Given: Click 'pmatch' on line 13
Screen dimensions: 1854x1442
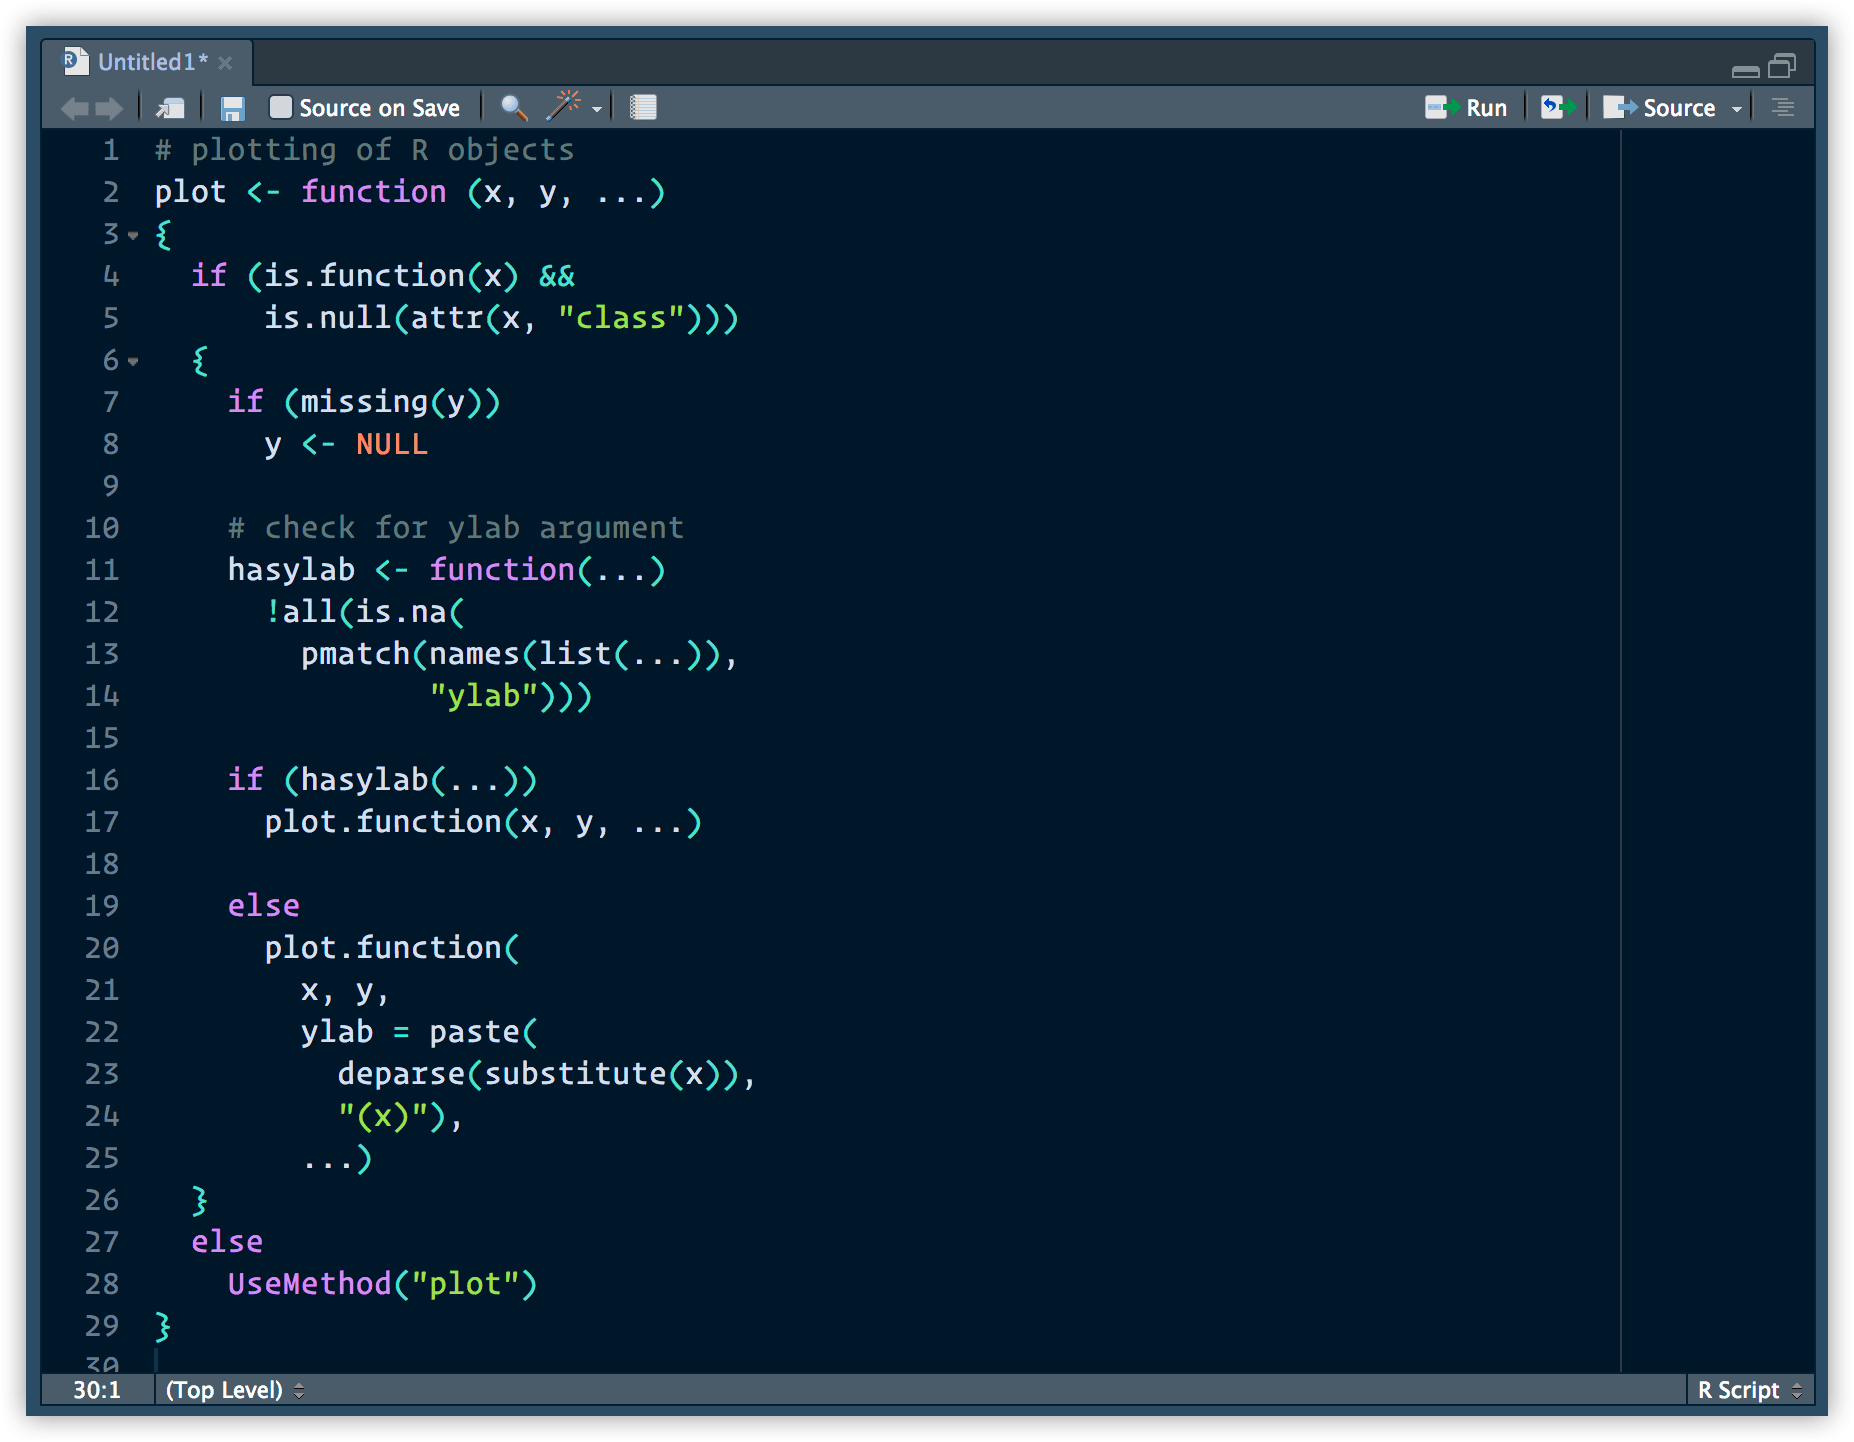Looking at the screenshot, I should (356, 654).
